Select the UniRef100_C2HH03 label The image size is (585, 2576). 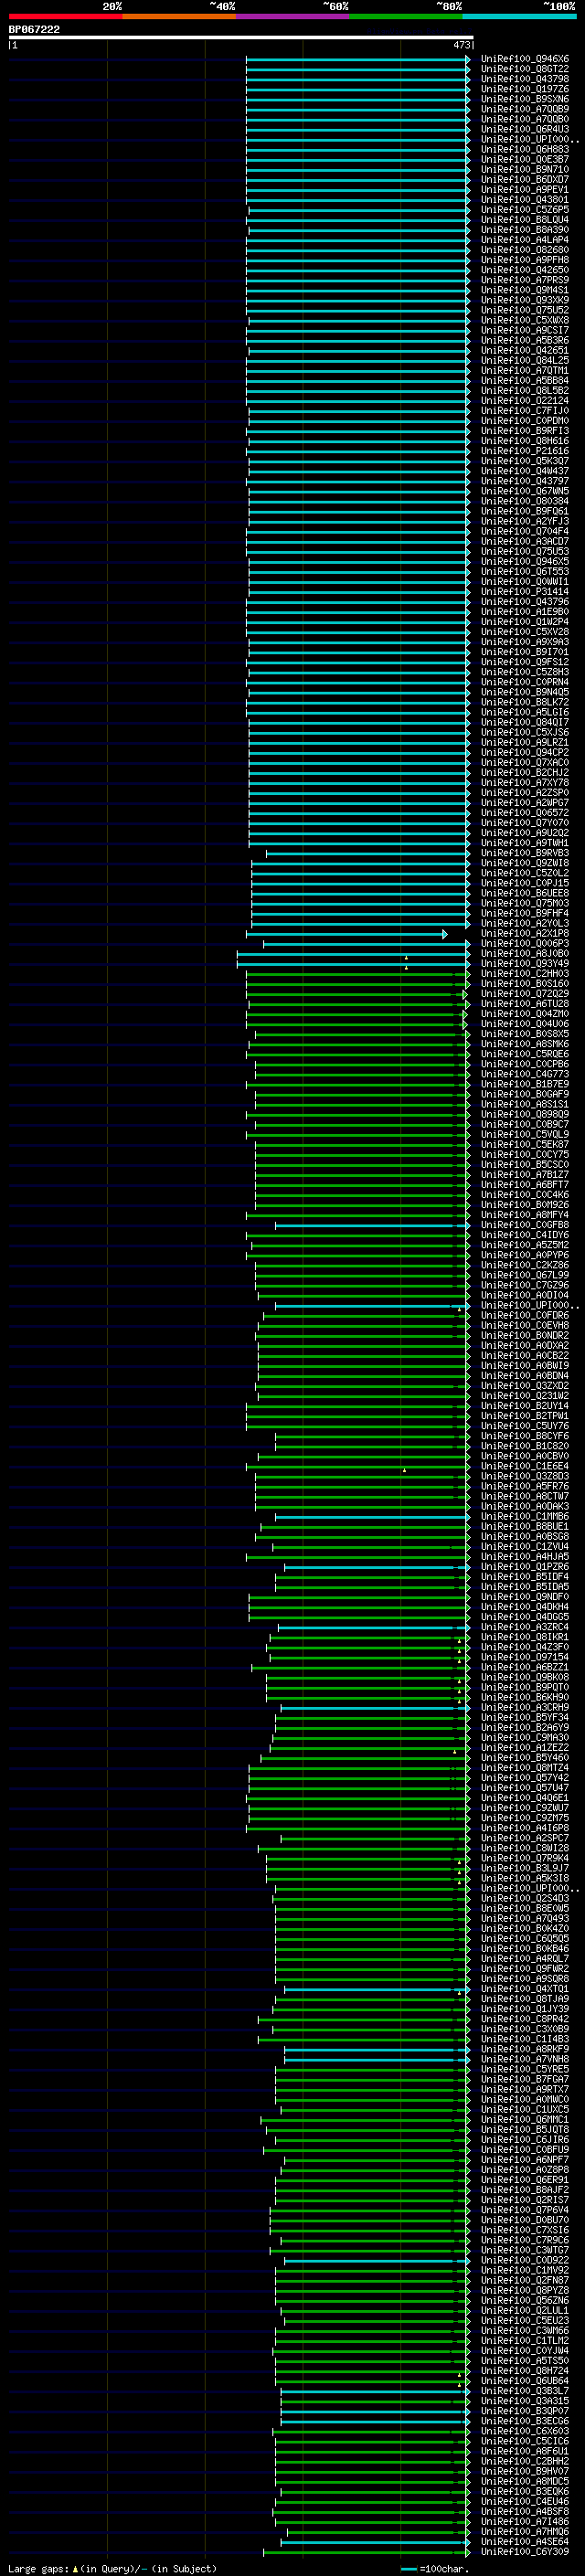[525, 974]
